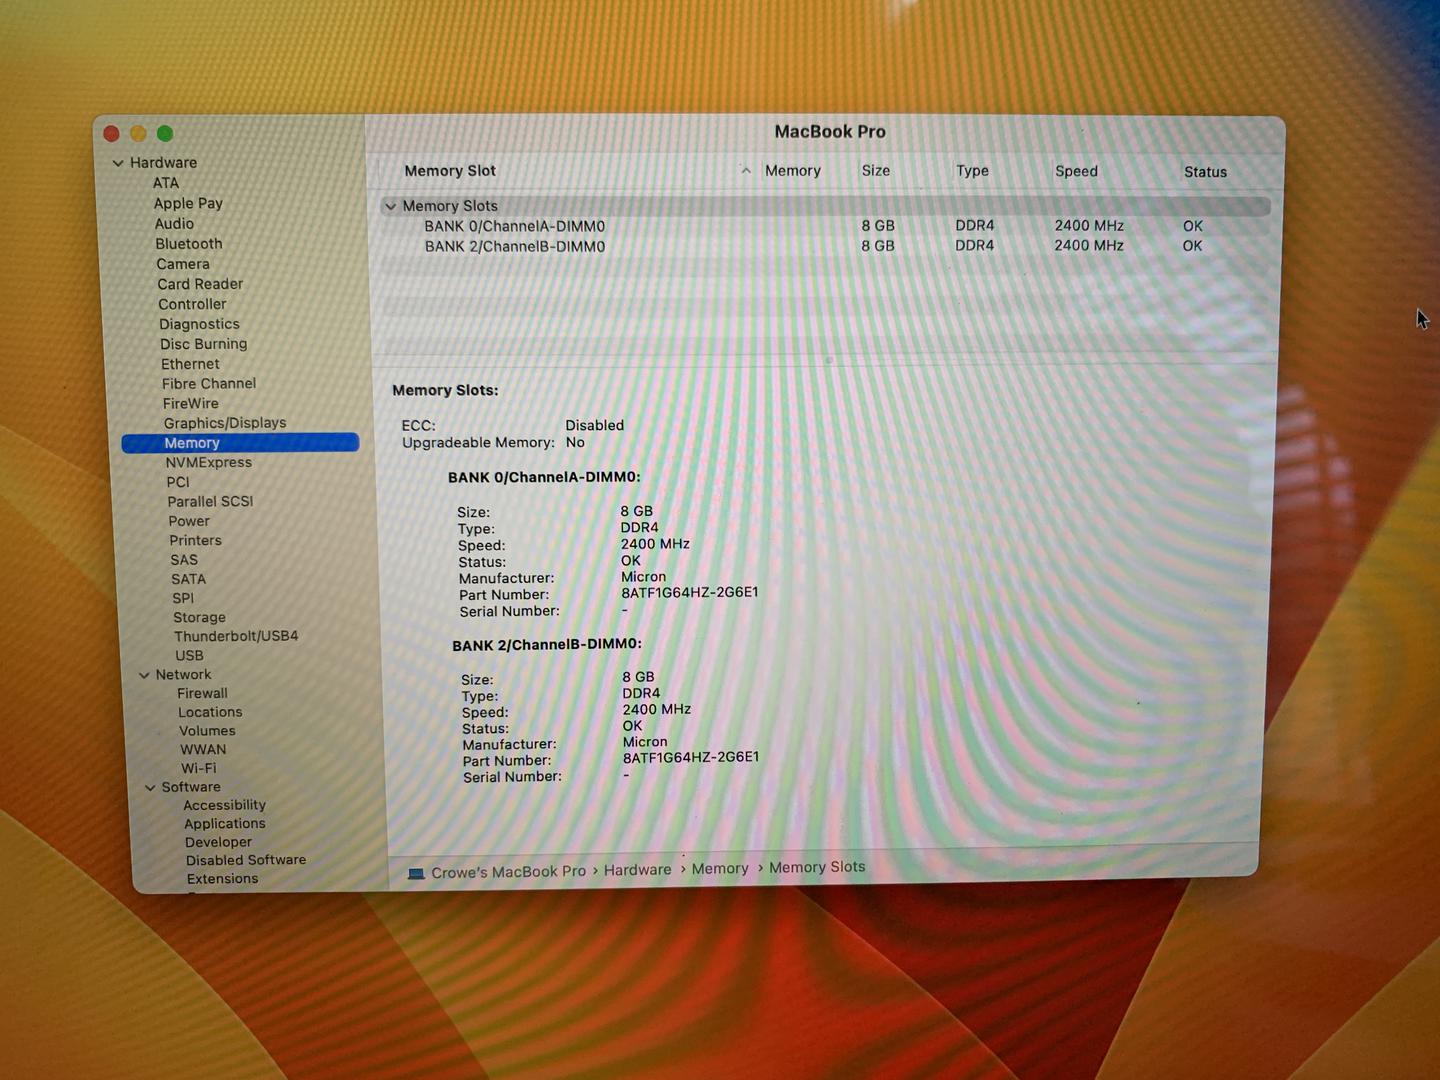The height and width of the screenshot is (1080, 1440).
Task: Select Accessibility under Software
Action: [x=224, y=805]
